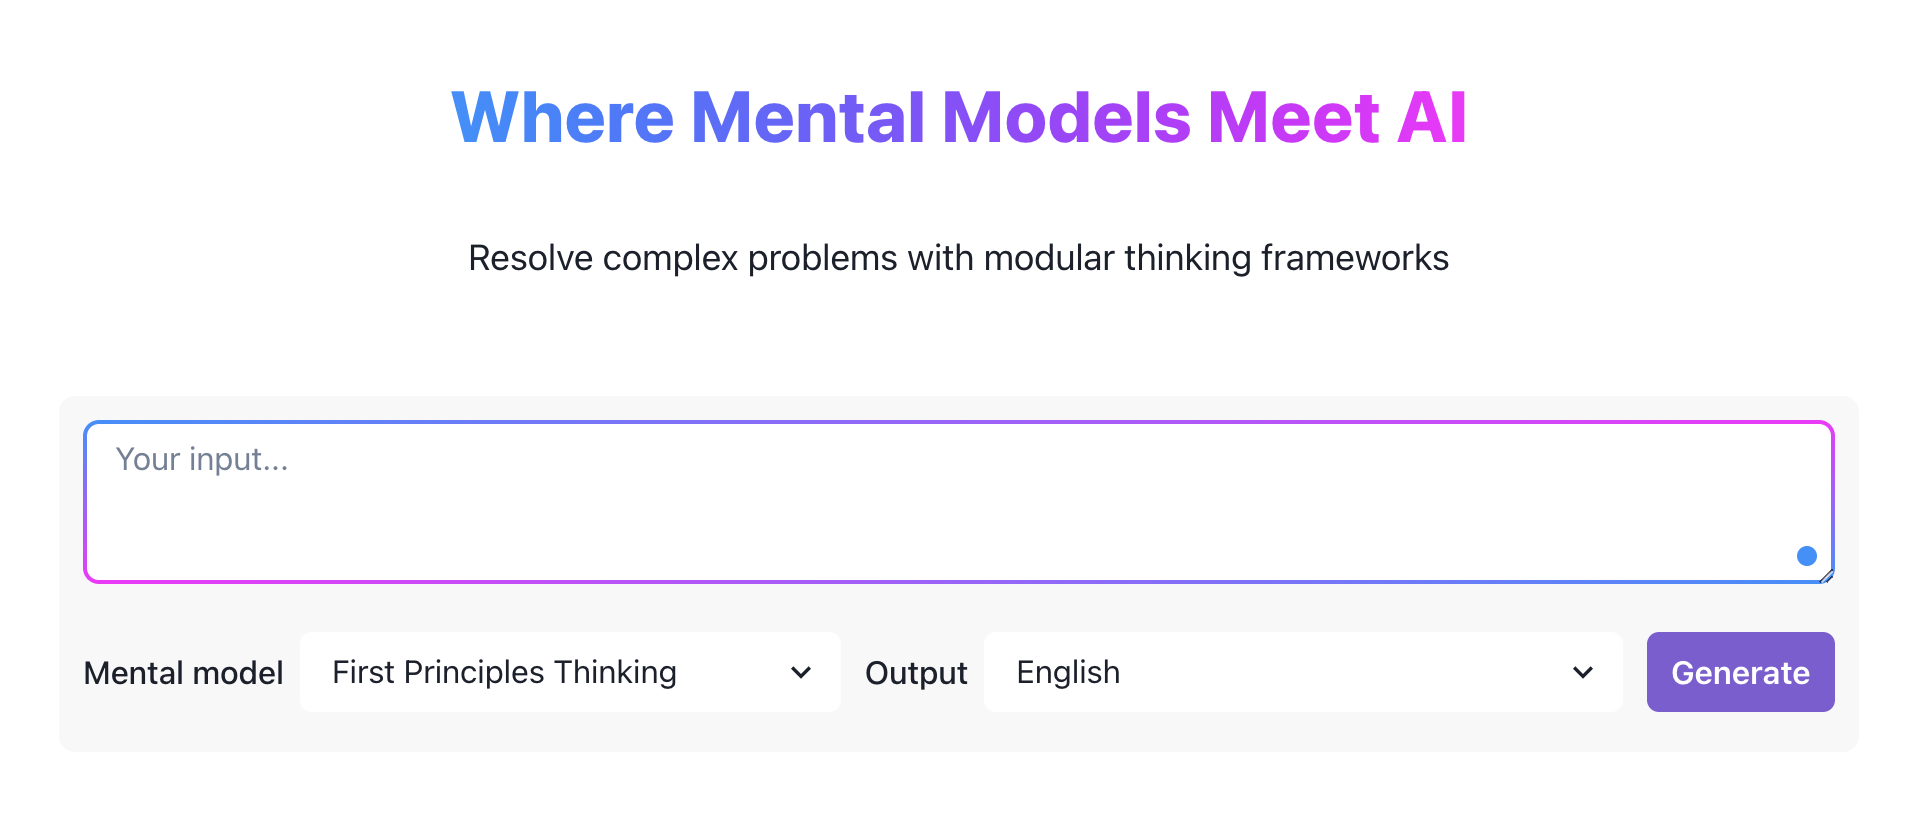Click the word 'frameworks' in the subtitle
Viewport: 1908px width, 816px height.
(x=1355, y=258)
